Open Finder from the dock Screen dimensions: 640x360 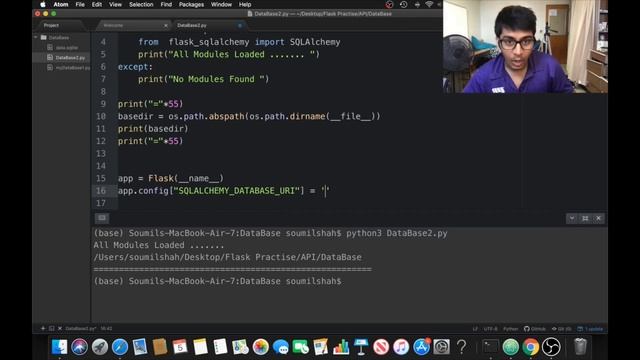click(60, 347)
